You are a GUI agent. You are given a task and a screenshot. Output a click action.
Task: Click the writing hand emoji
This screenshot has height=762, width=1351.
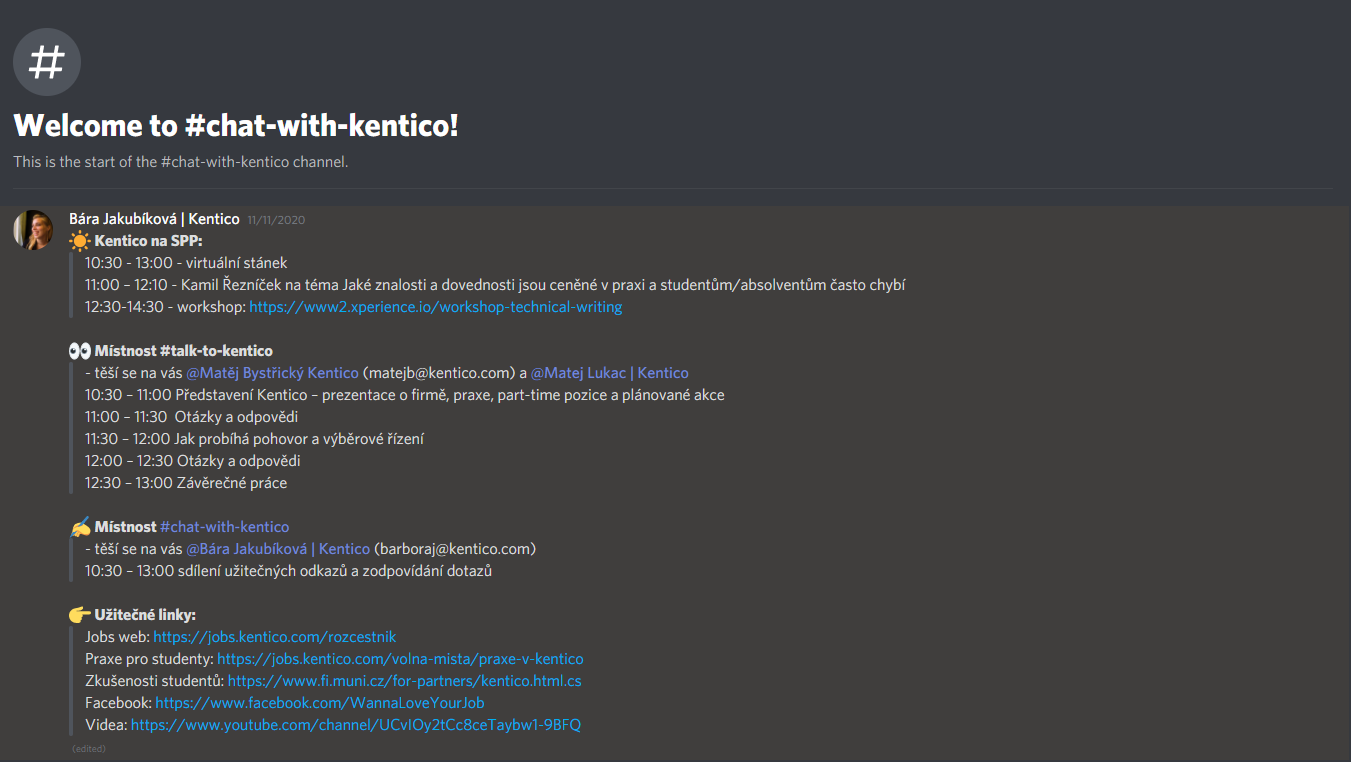pos(80,527)
